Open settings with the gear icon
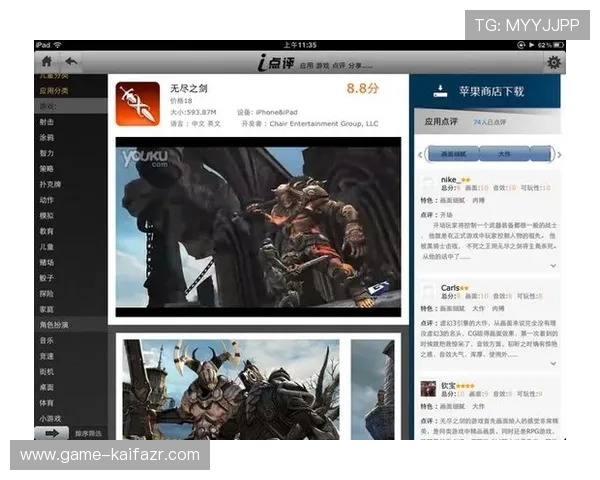Image resolution: width=600 pixels, height=480 pixels. [553, 62]
